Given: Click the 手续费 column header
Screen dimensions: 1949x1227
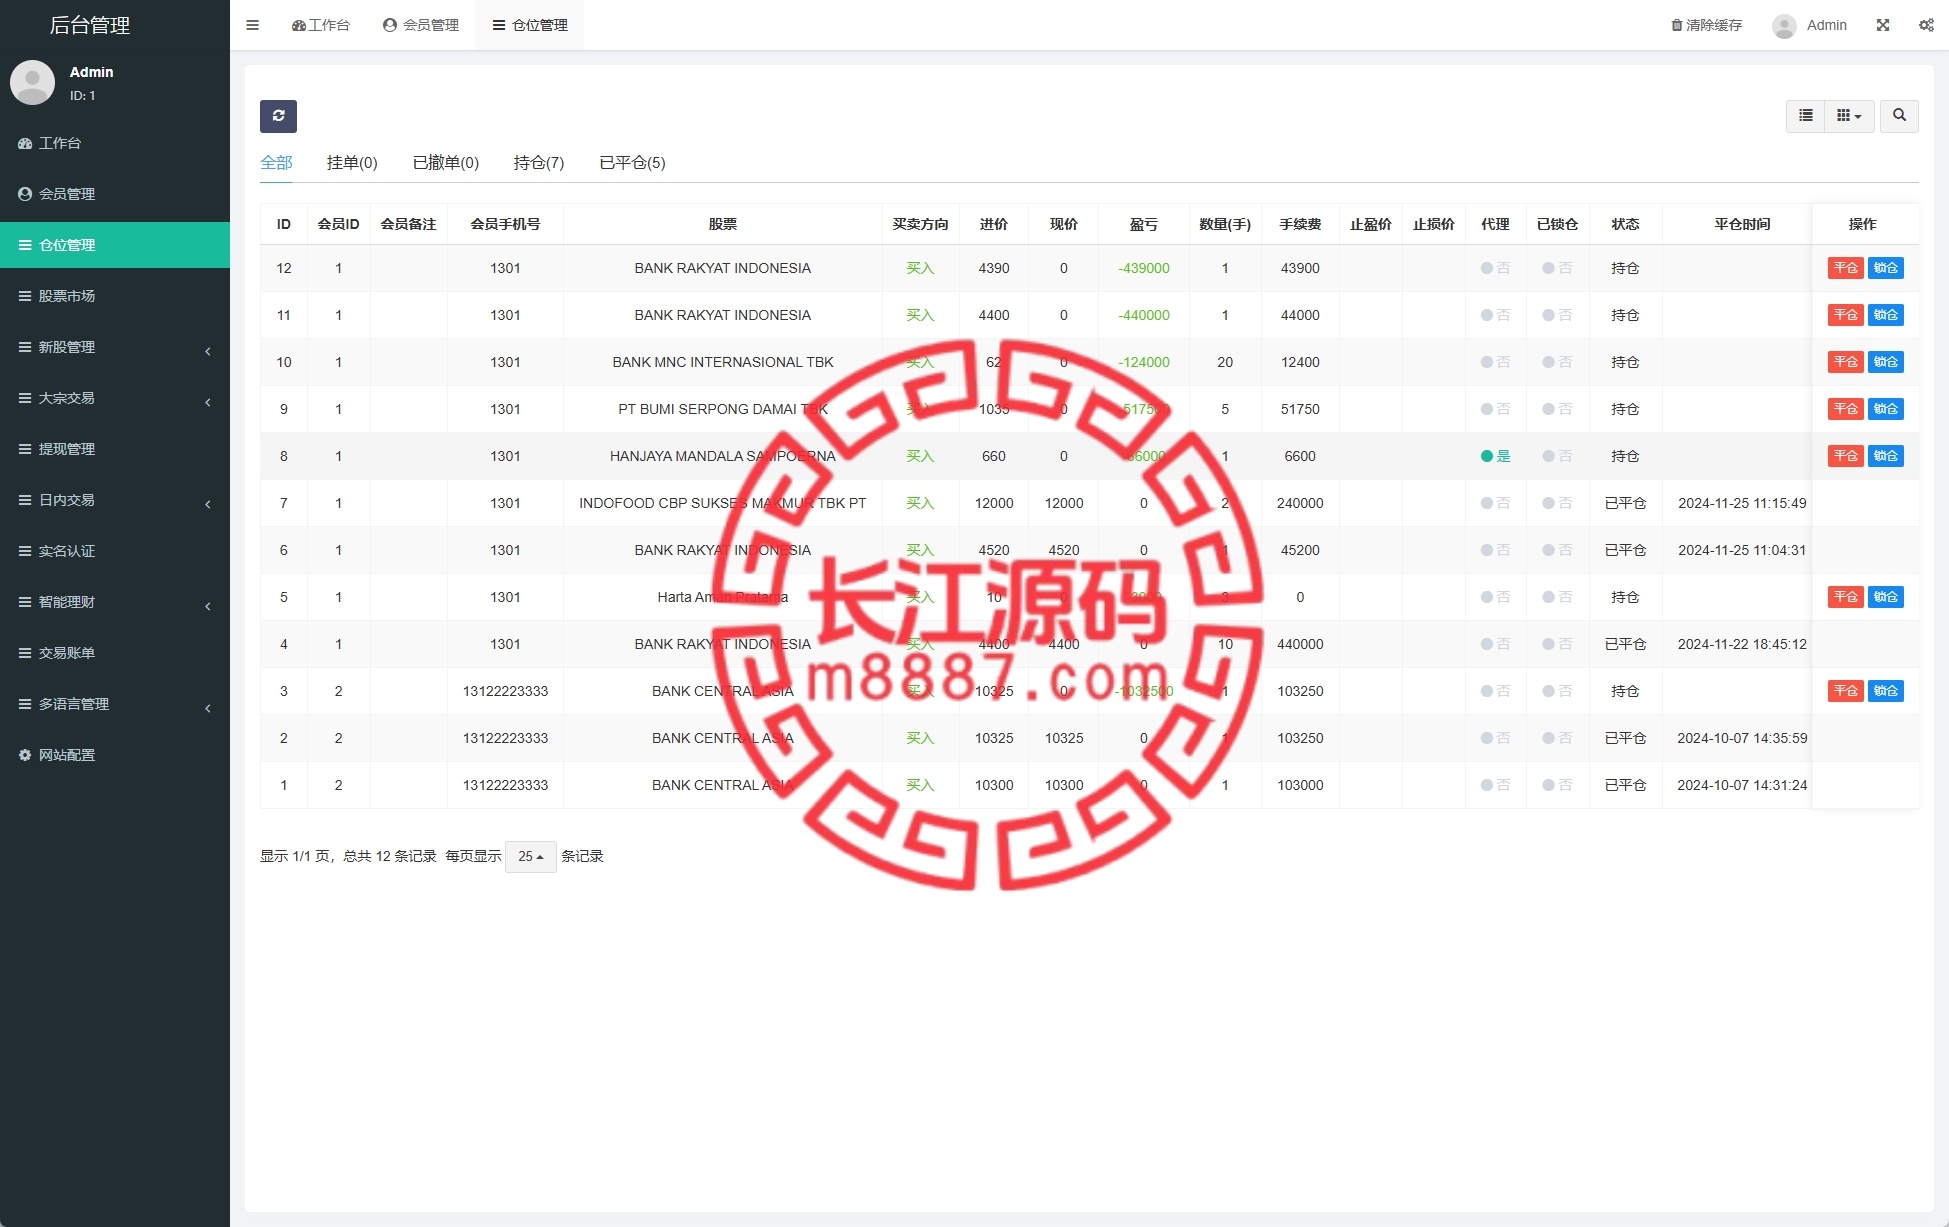Looking at the screenshot, I should [x=1300, y=224].
